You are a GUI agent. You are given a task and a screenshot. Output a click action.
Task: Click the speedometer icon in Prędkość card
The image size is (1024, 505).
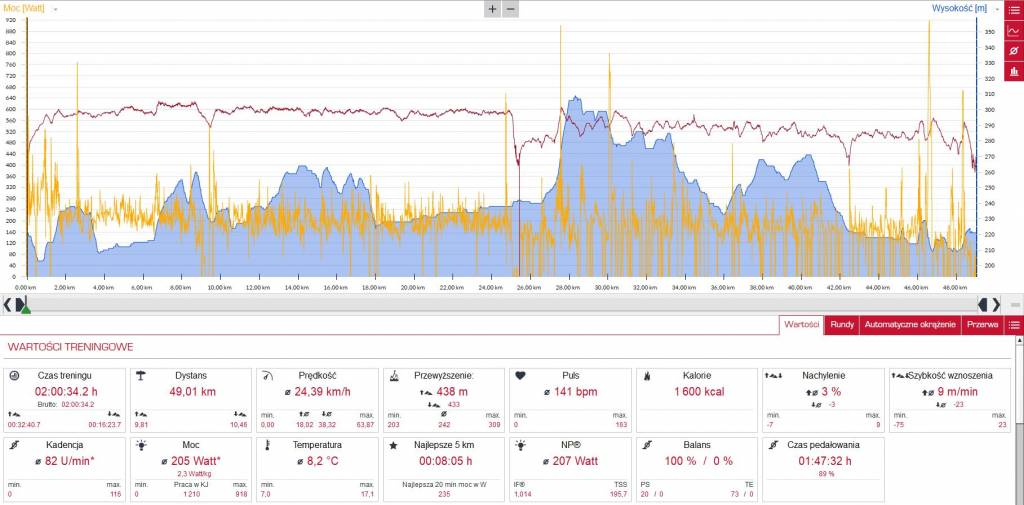pos(266,376)
